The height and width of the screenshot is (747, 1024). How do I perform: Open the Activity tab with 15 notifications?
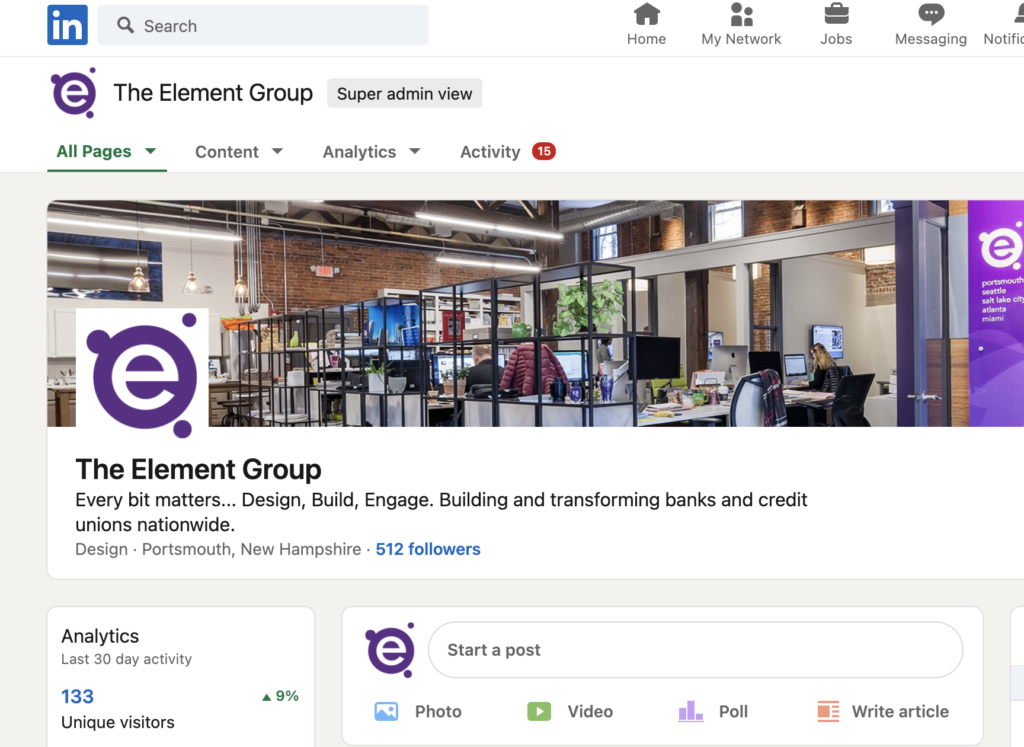tap(507, 152)
